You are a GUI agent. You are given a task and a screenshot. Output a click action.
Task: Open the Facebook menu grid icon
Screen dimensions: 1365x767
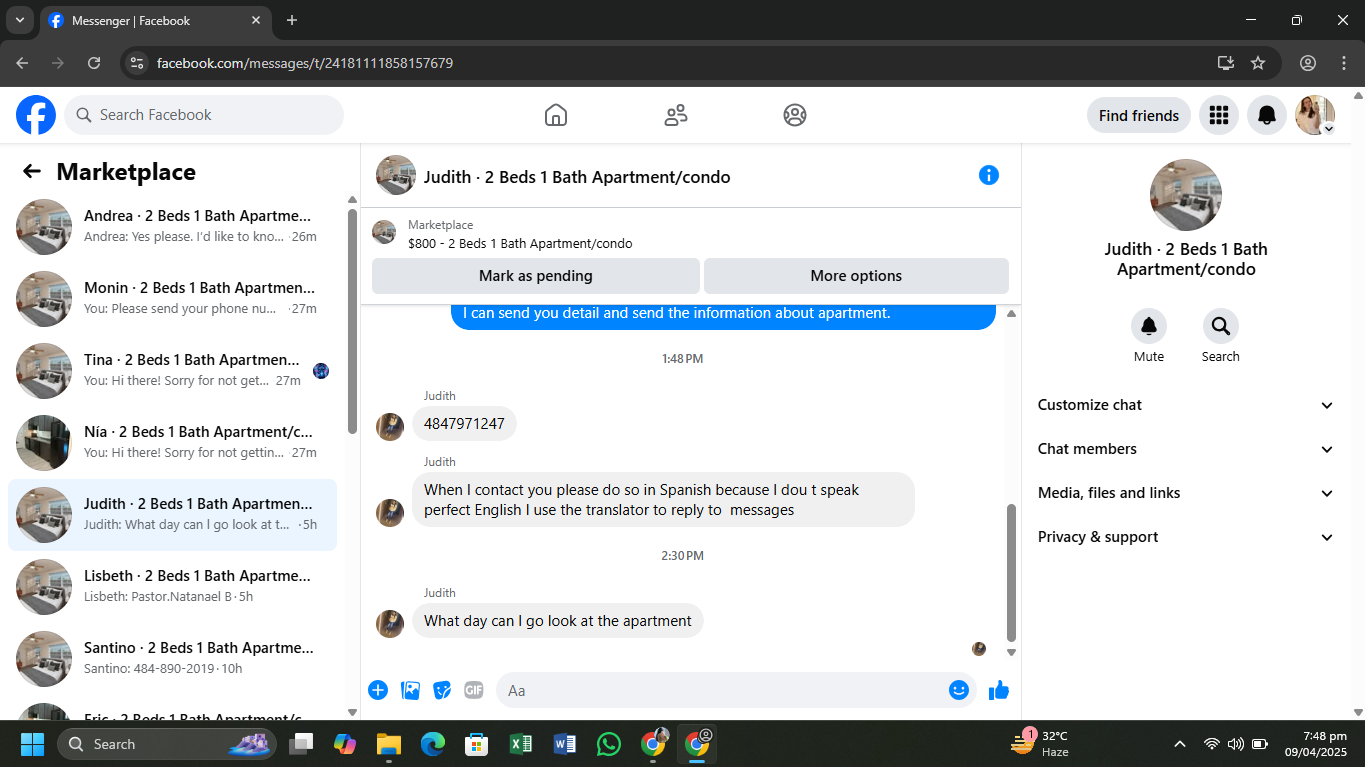click(x=1219, y=115)
